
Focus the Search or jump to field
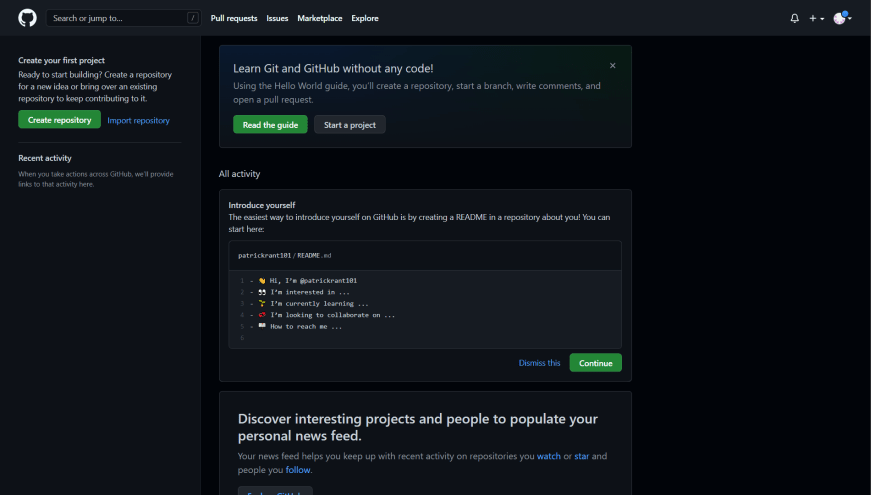[x=123, y=18]
